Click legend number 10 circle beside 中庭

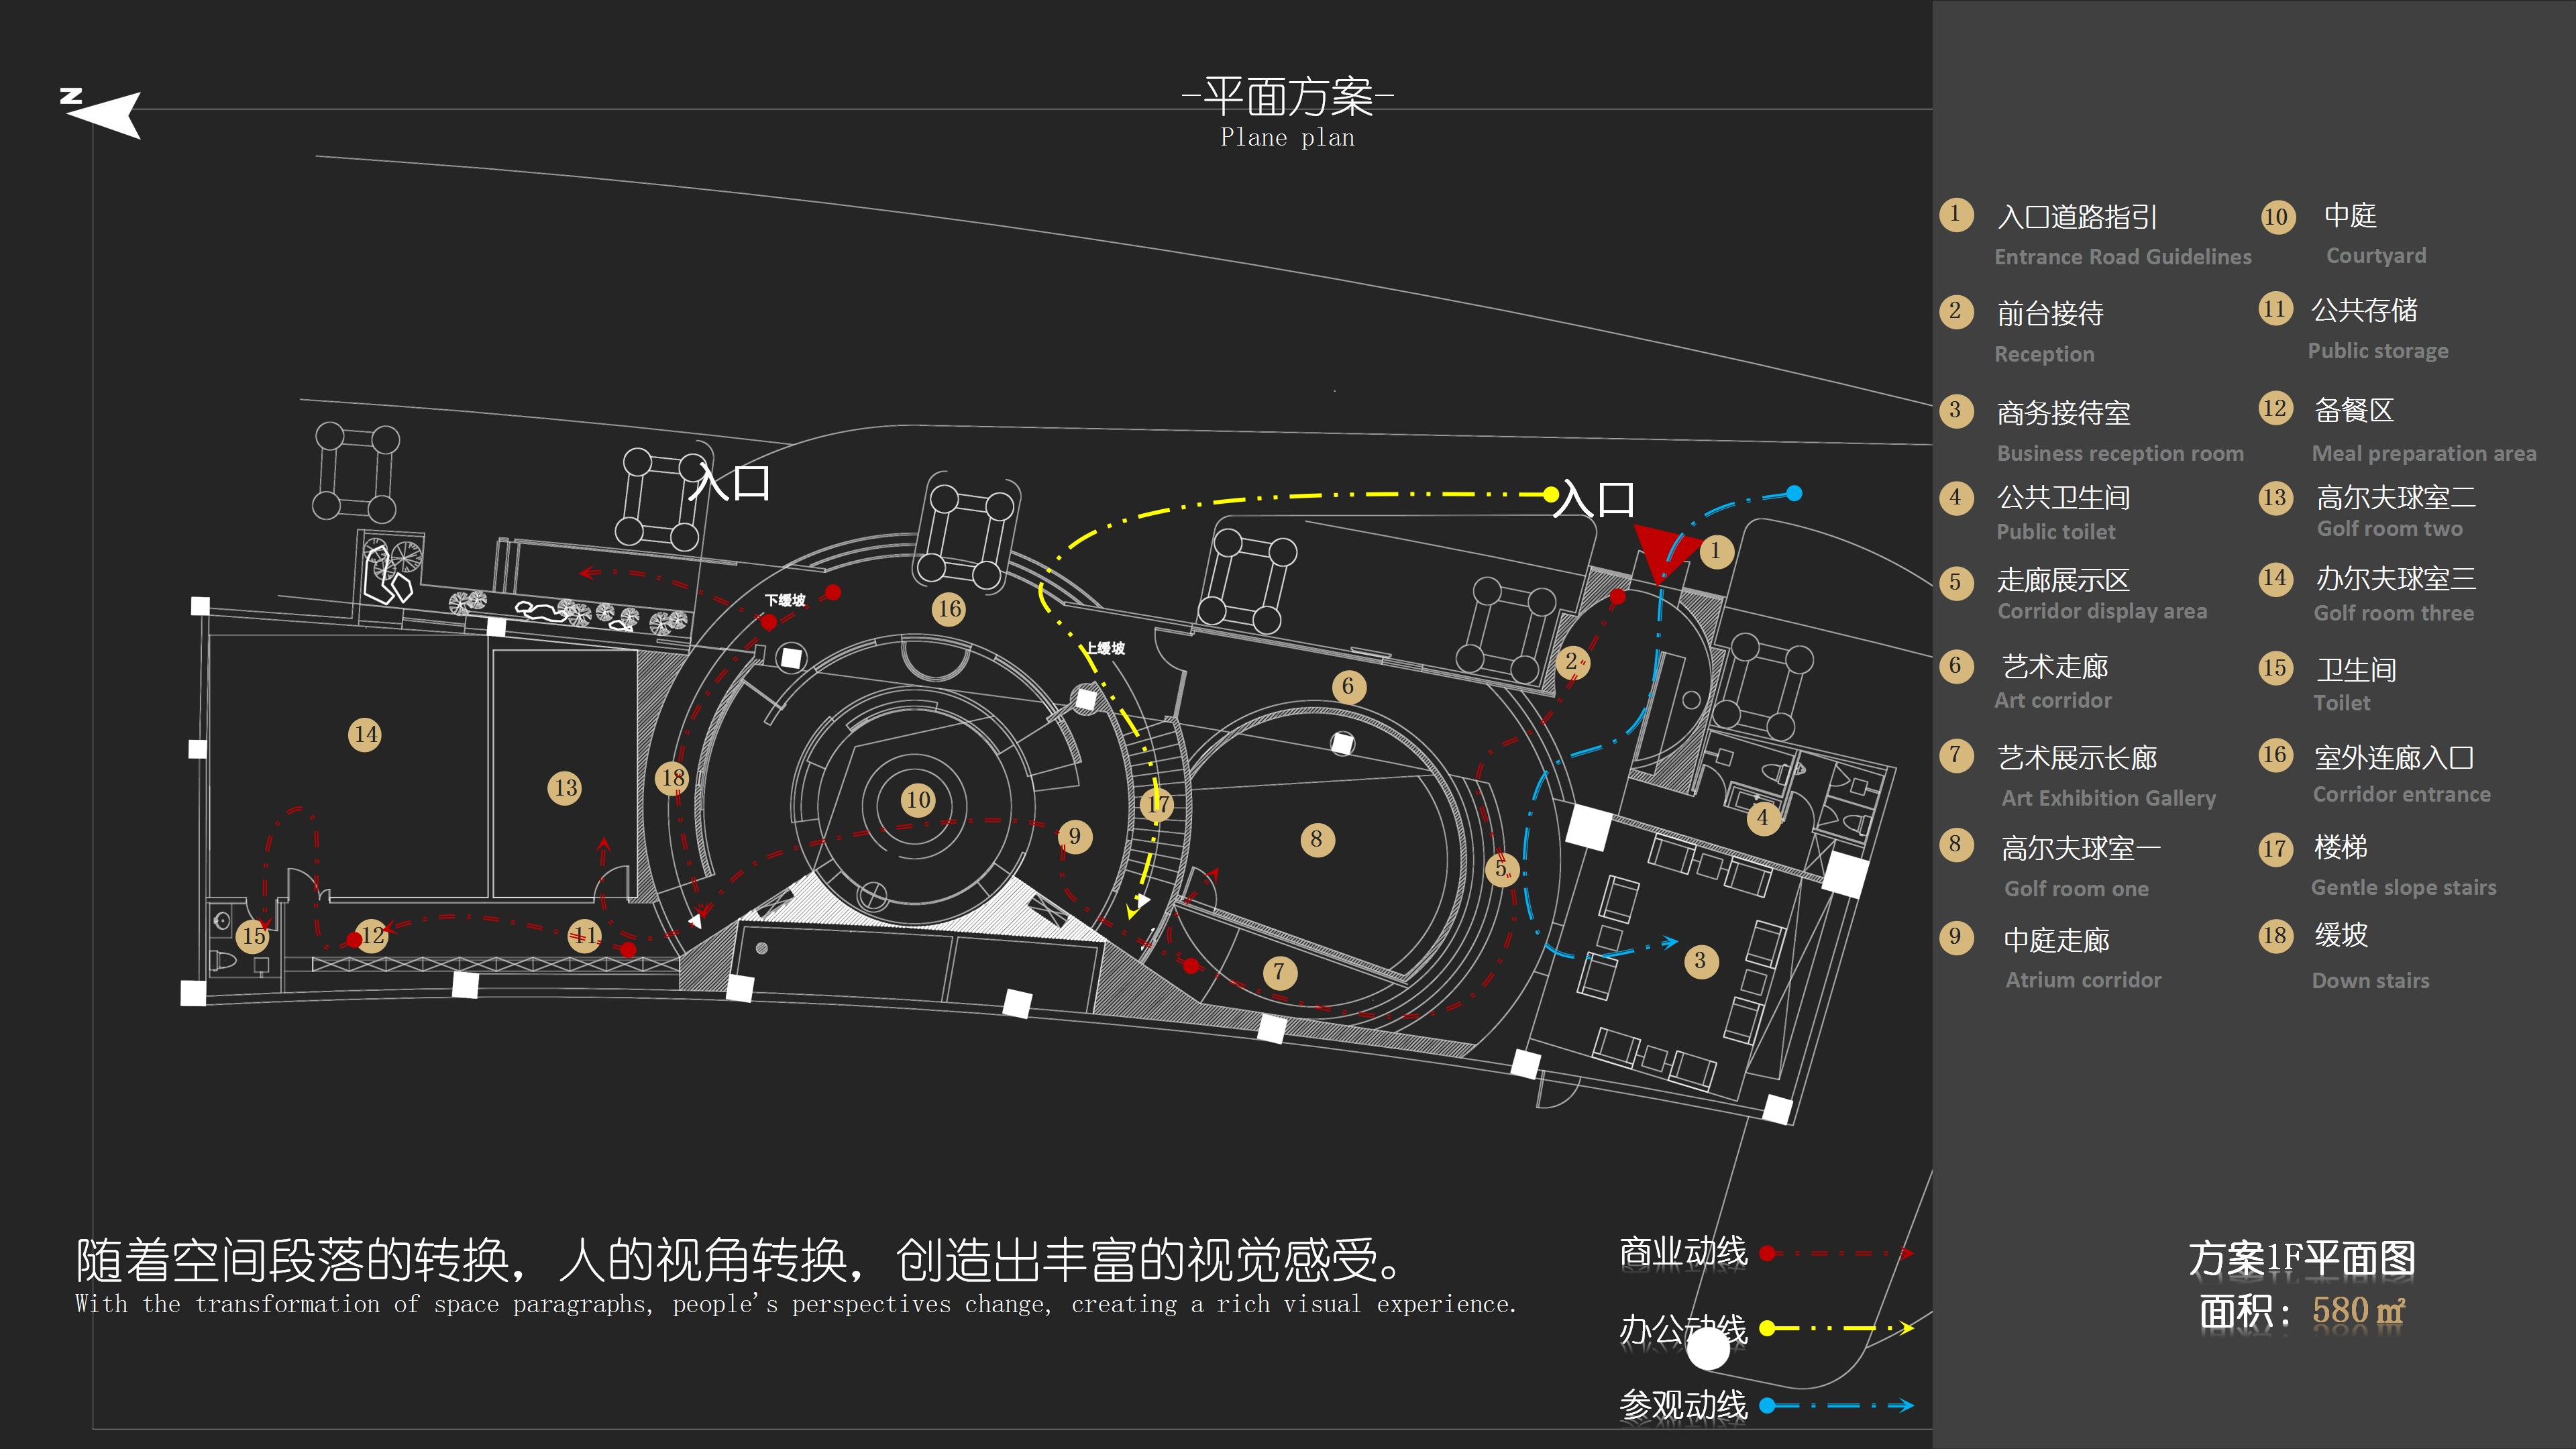coord(2277,217)
